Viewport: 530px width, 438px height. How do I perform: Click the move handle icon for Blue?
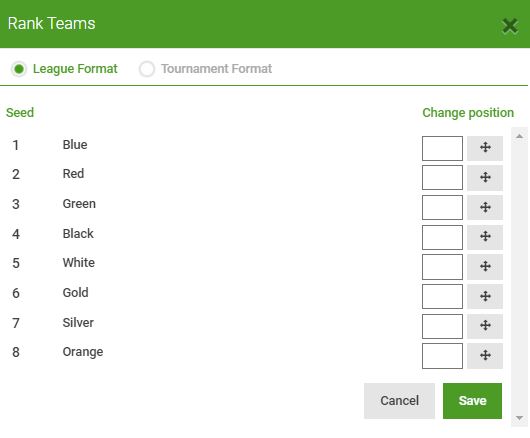coord(485,148)
